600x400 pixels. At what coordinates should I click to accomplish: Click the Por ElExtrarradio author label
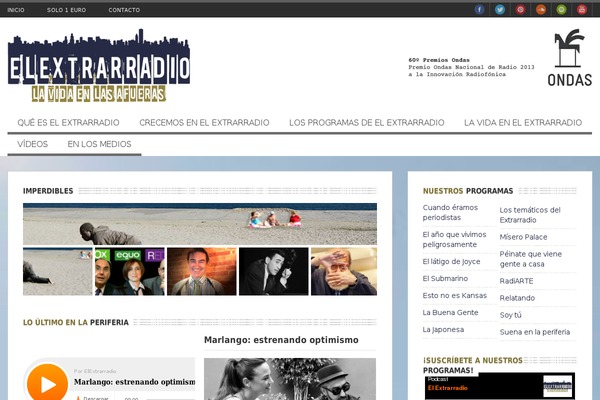95,371
